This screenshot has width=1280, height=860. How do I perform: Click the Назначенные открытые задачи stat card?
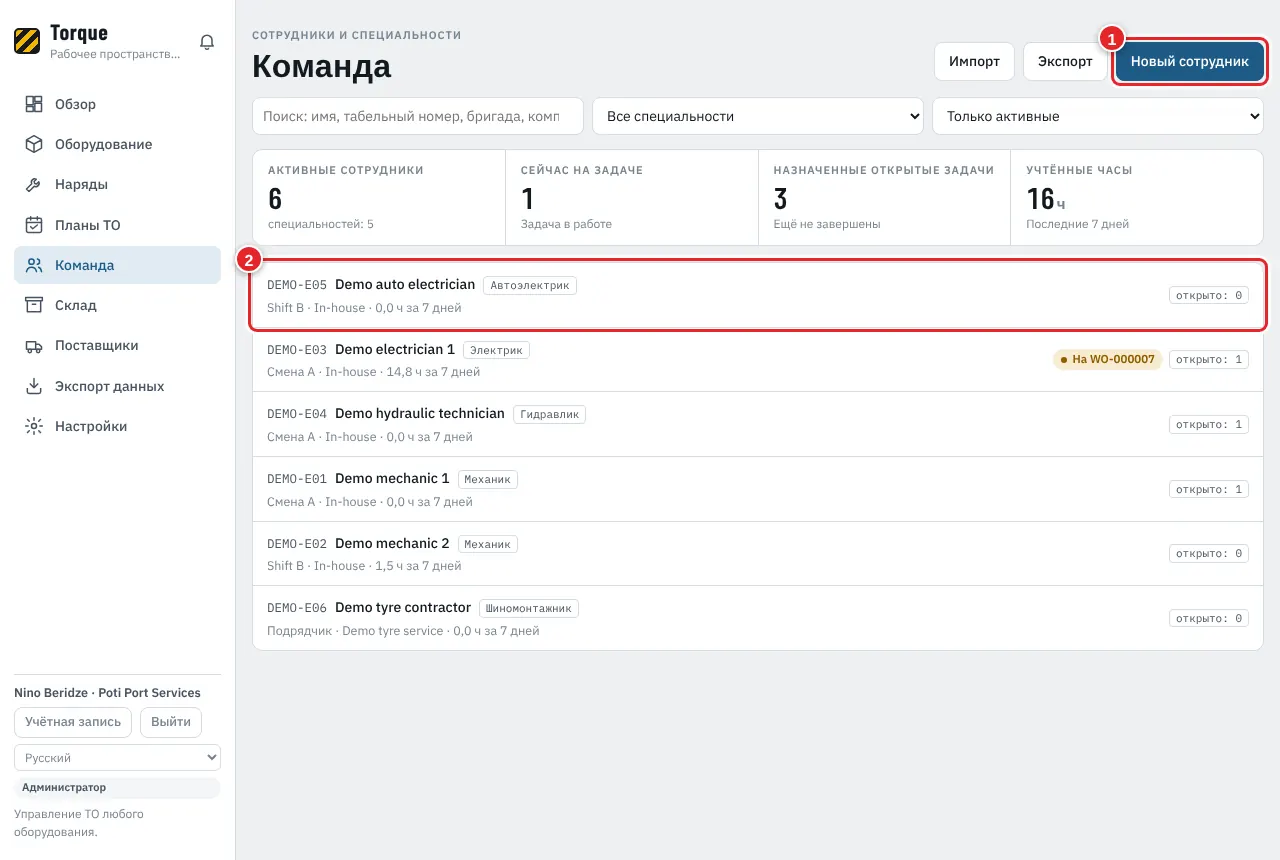pyautogui.click(x=885, y=197)
